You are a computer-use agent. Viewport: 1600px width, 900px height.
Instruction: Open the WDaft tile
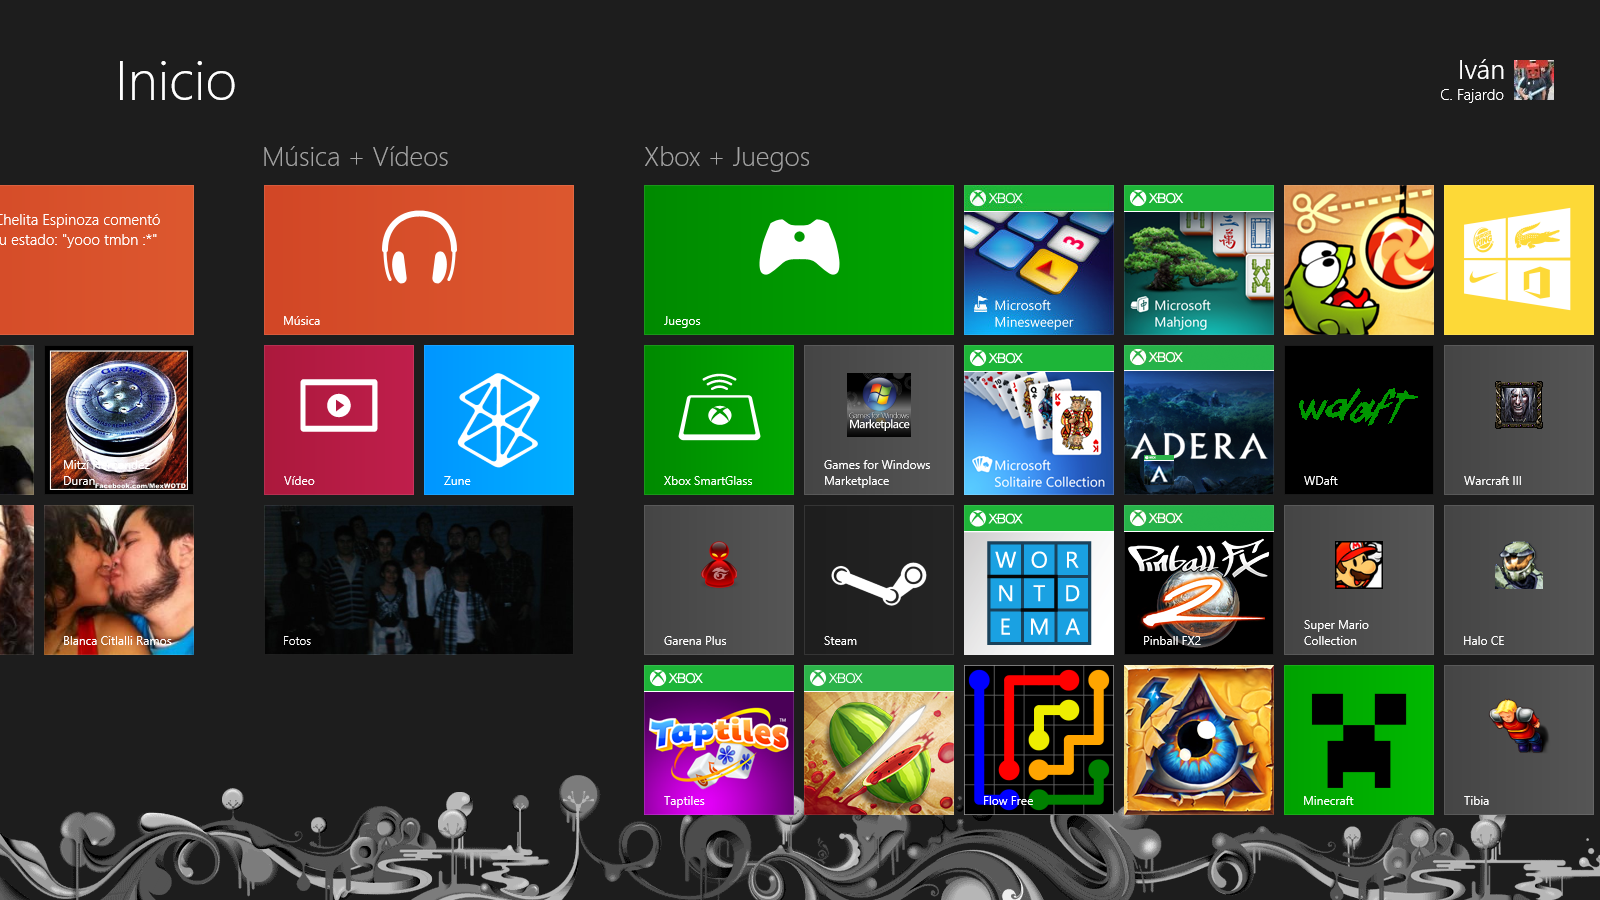point(1359,420)
